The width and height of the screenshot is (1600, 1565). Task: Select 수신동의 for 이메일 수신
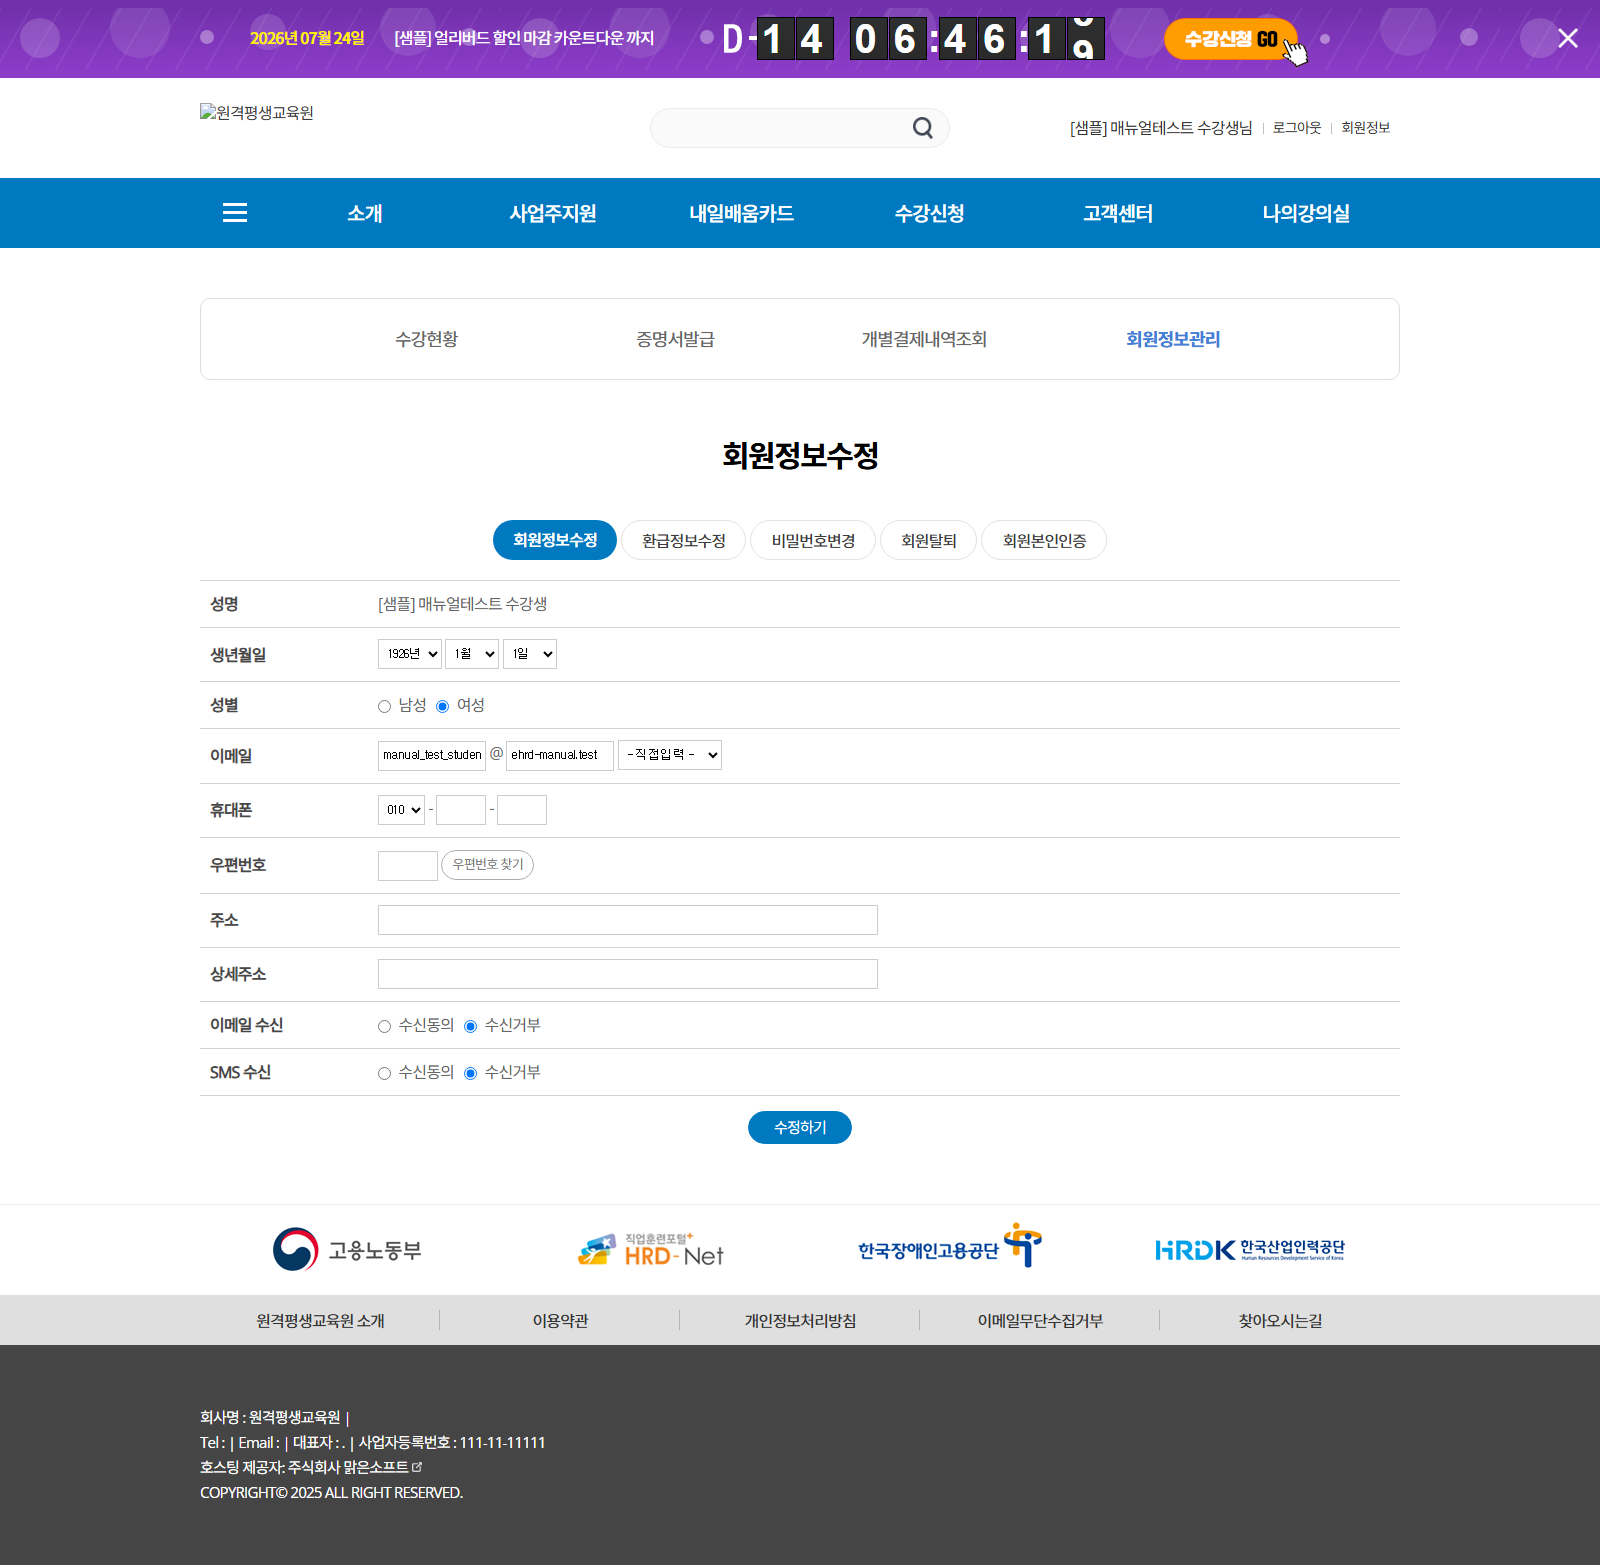point(384,1026)
